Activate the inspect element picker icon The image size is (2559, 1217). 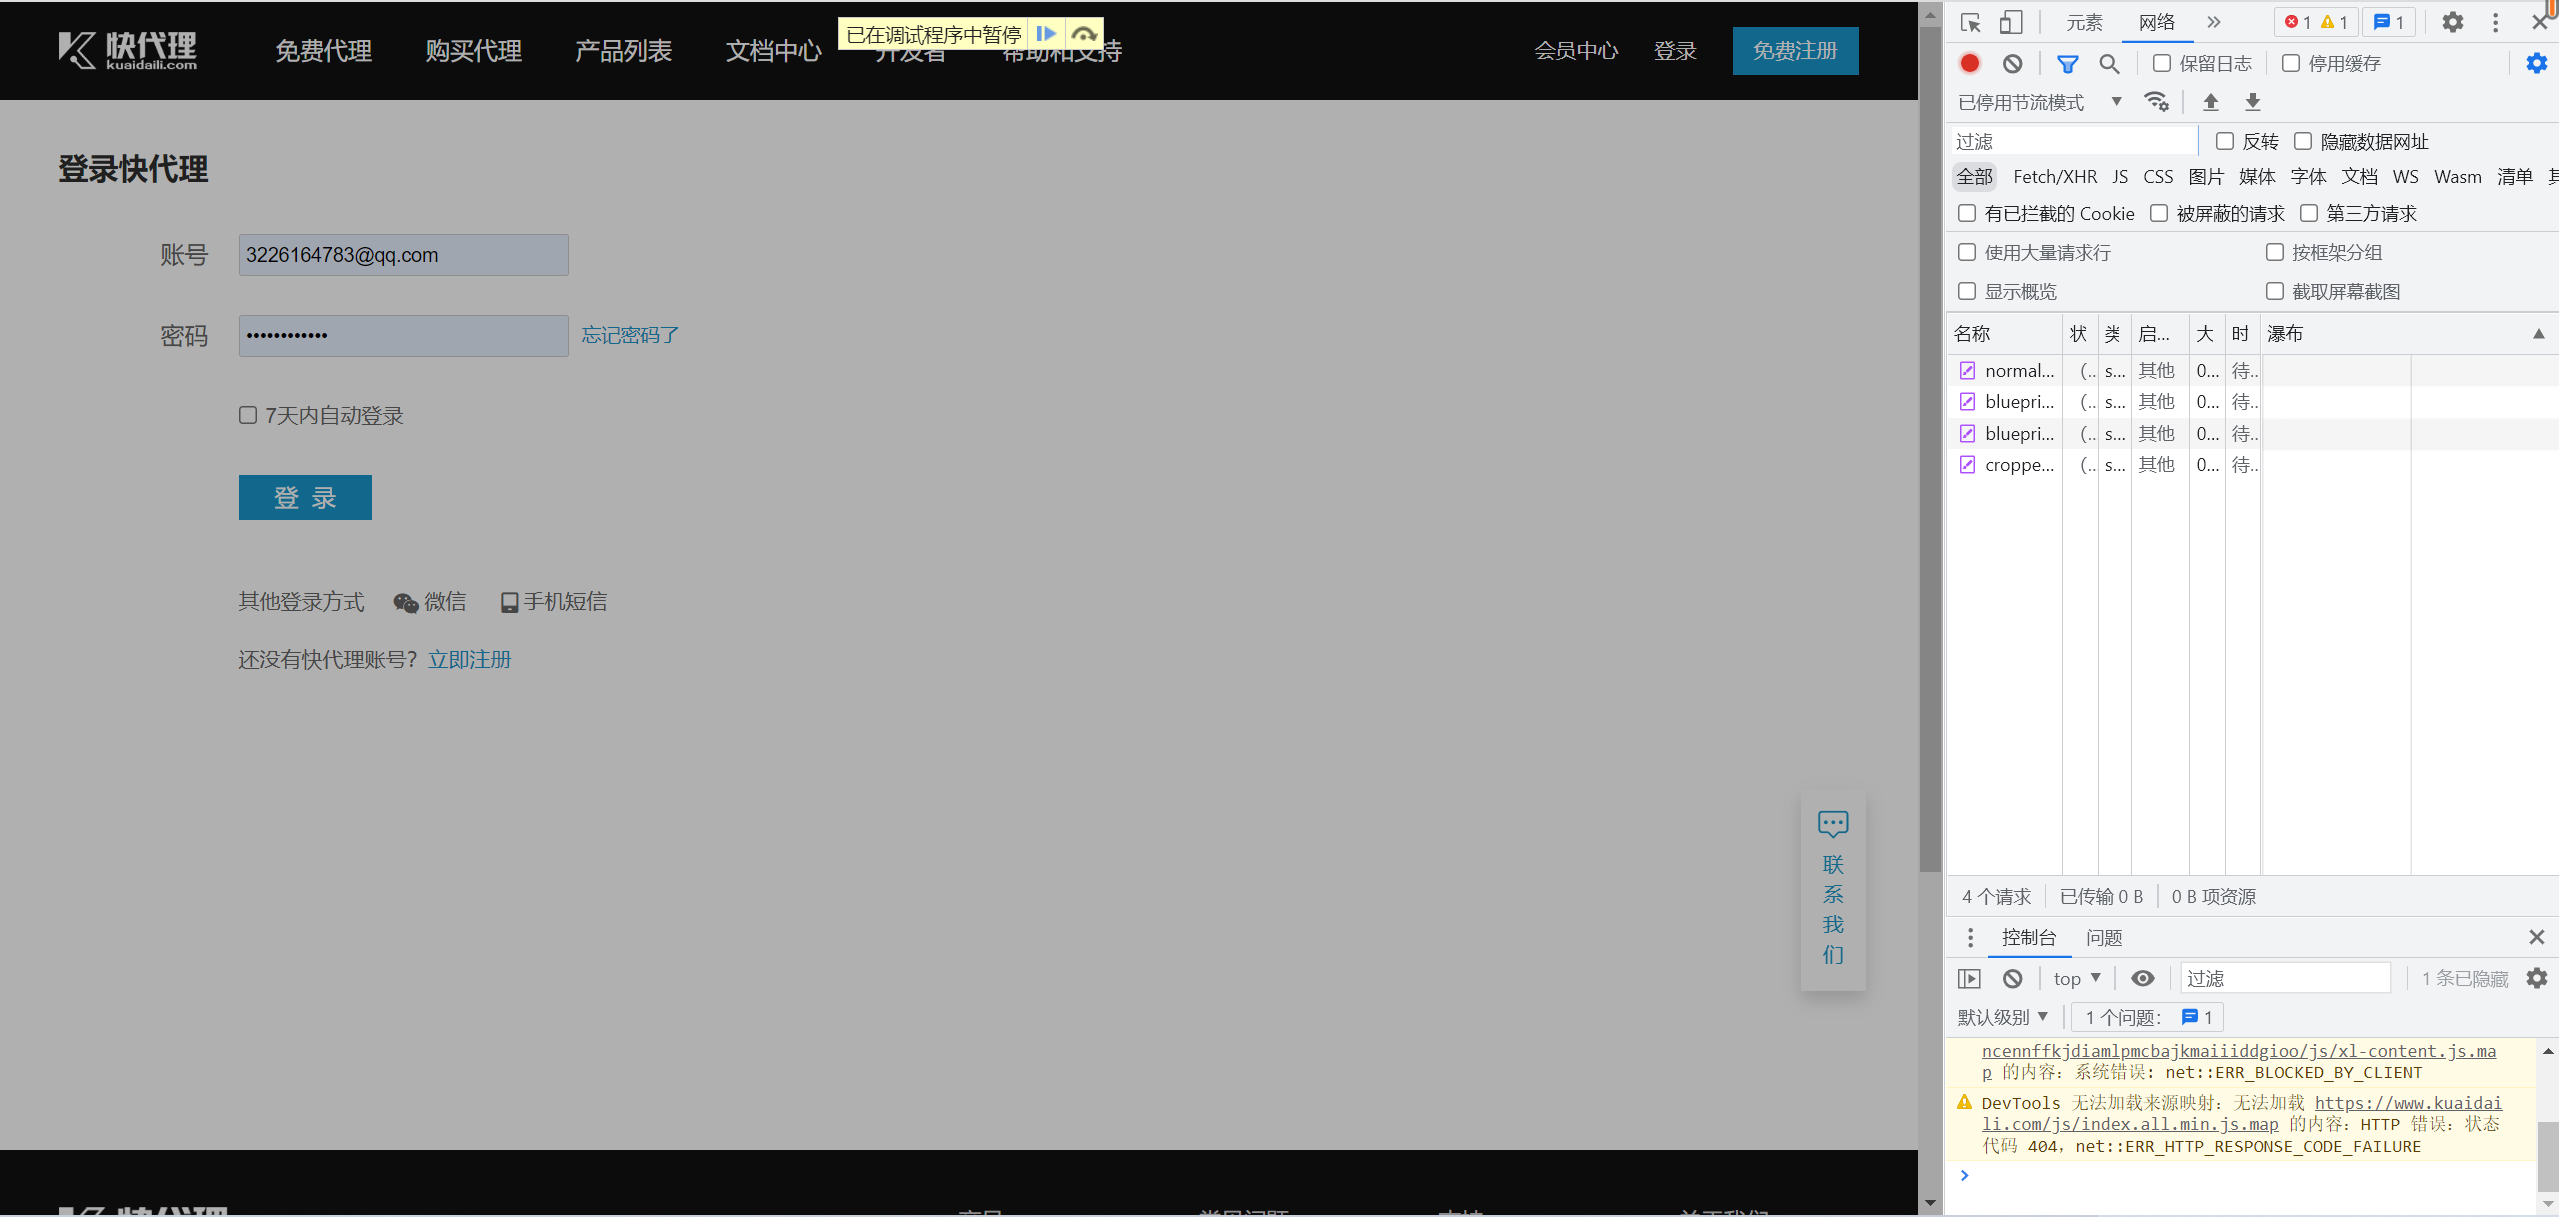[x=1971, y=22]
